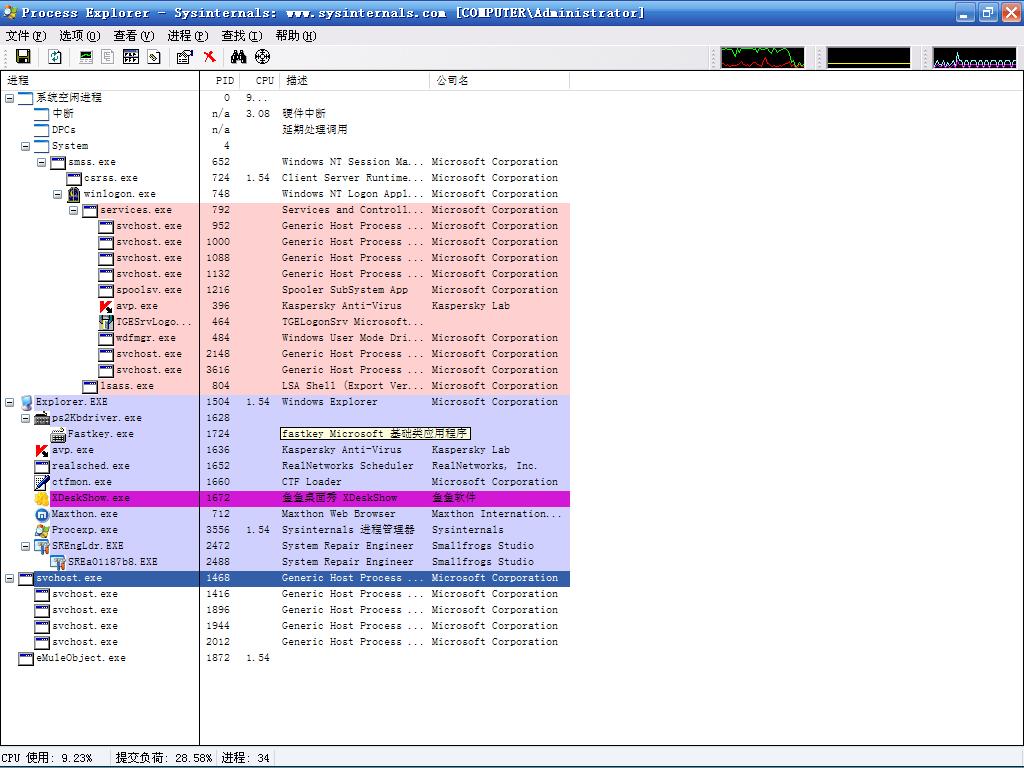
Task: Collapse the services.exe tree node
Action: point(74,210)
